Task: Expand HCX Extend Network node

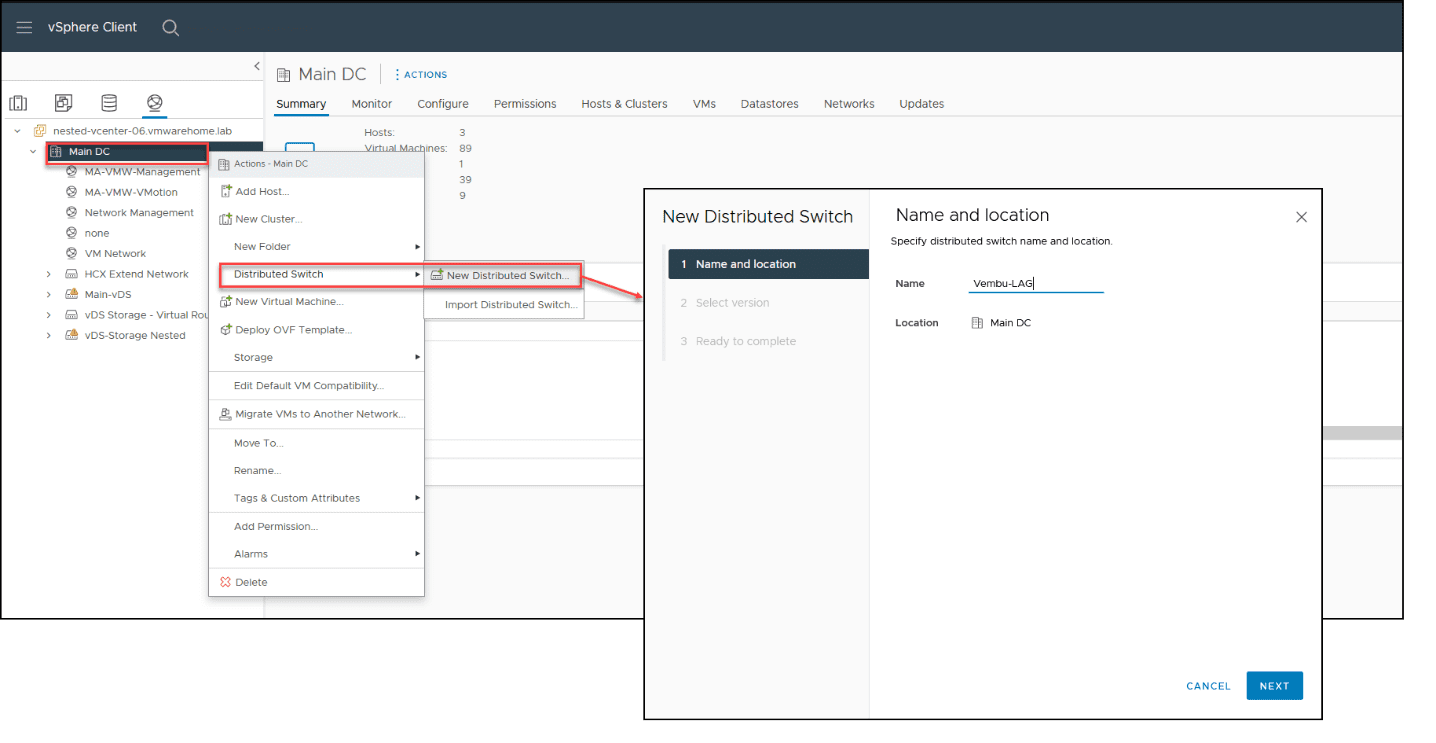Action: point(48,274)
